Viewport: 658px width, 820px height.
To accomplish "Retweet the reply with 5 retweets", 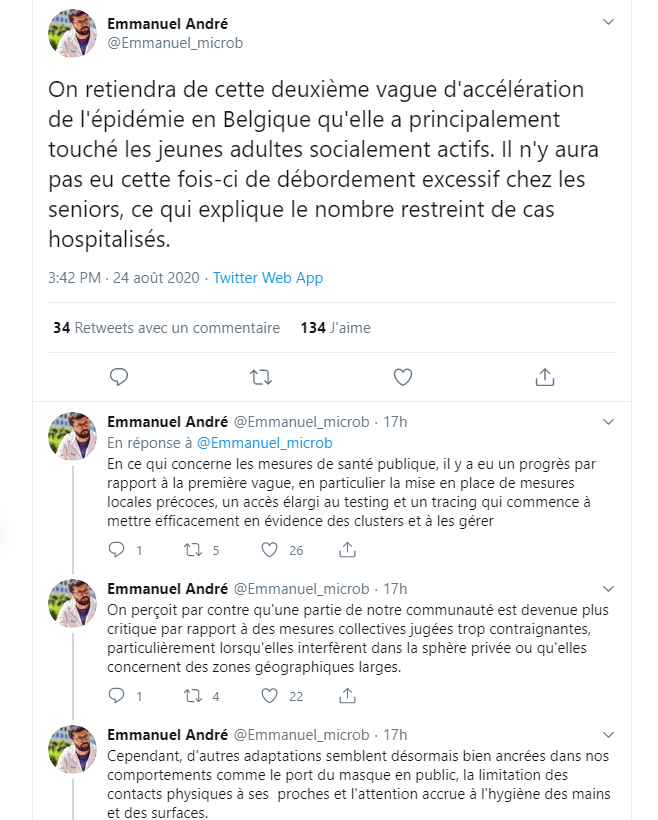I will 194,549.
